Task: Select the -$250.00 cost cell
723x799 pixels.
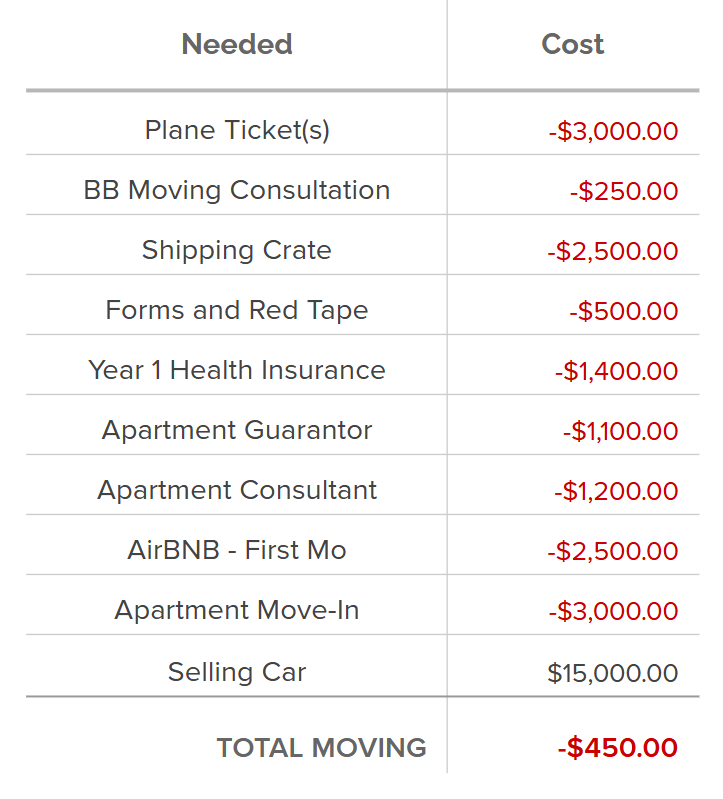Action: point(624,191)
